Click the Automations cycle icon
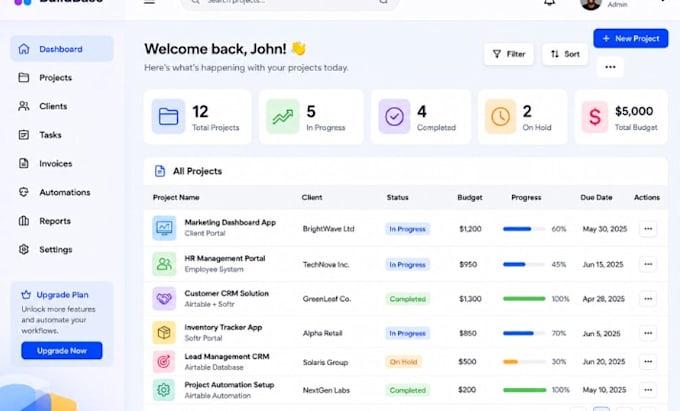Screen dimensions: 680x411 coord(24,192)
